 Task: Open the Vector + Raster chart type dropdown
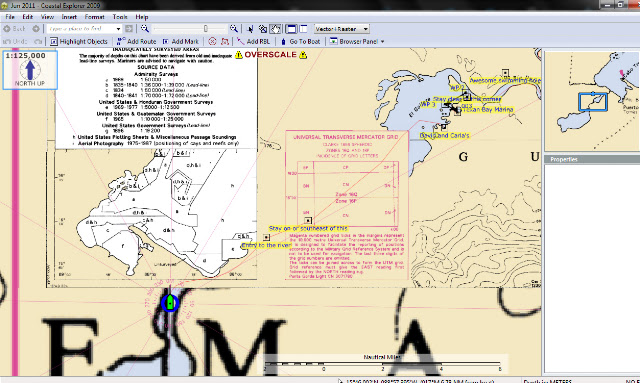tap(342, 29)
